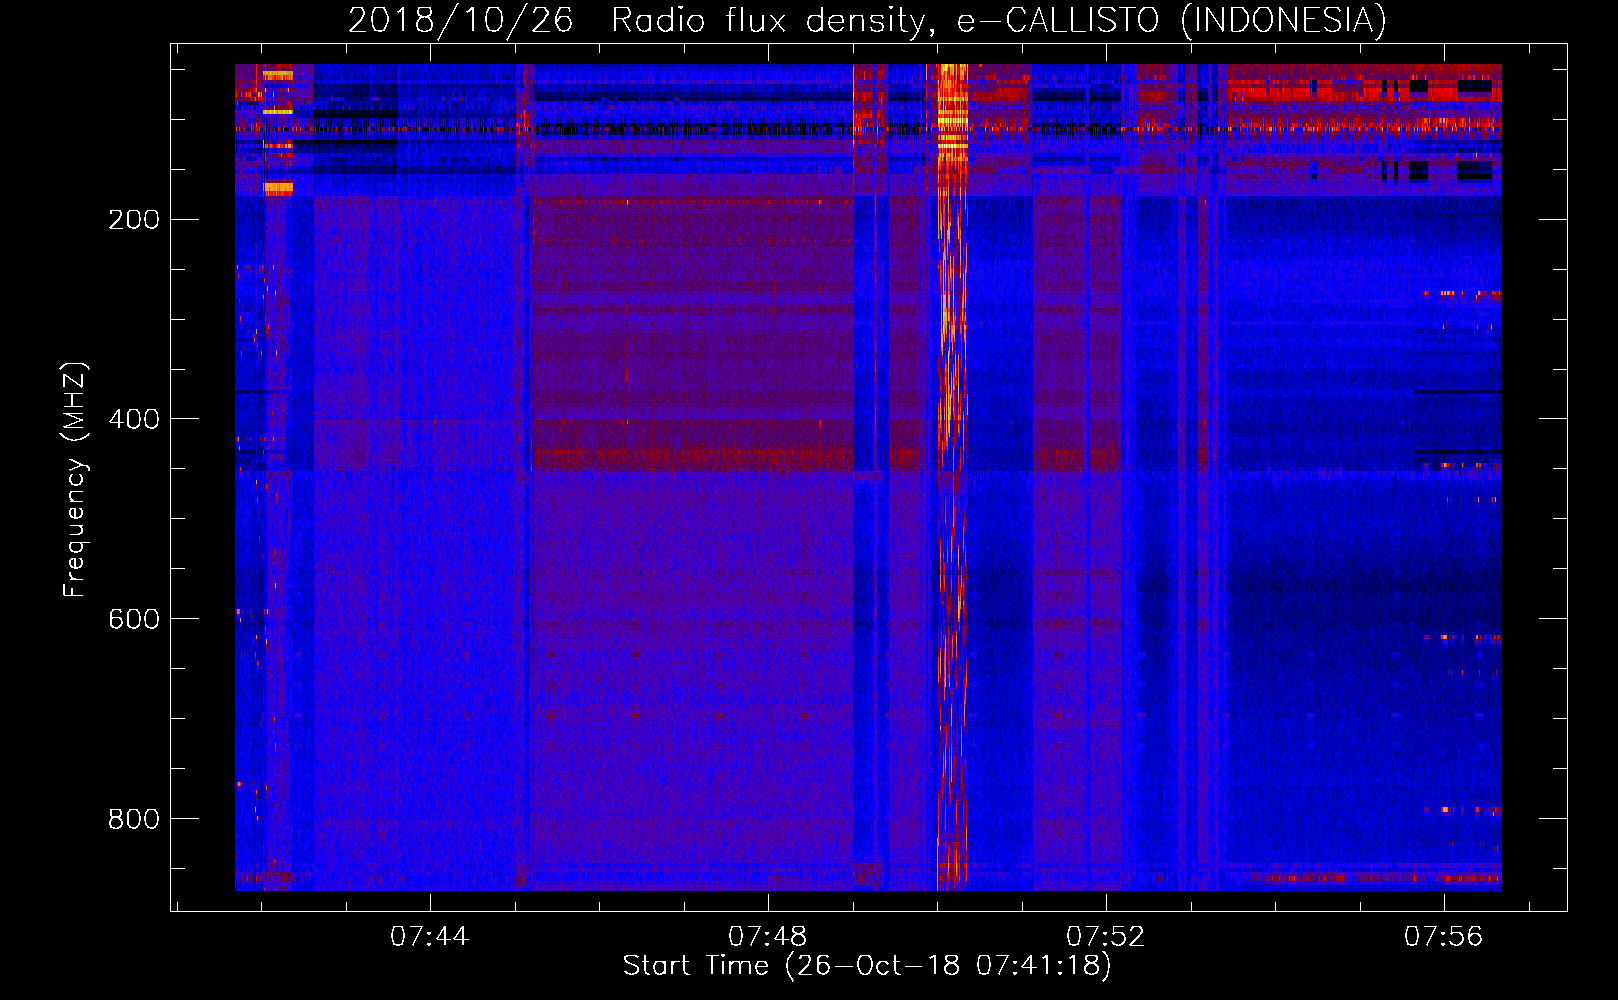Viewport: 1618px width, 1000px height.
Task: Click the 07:56 time tick label
Action: click(x=1444, y=937)
